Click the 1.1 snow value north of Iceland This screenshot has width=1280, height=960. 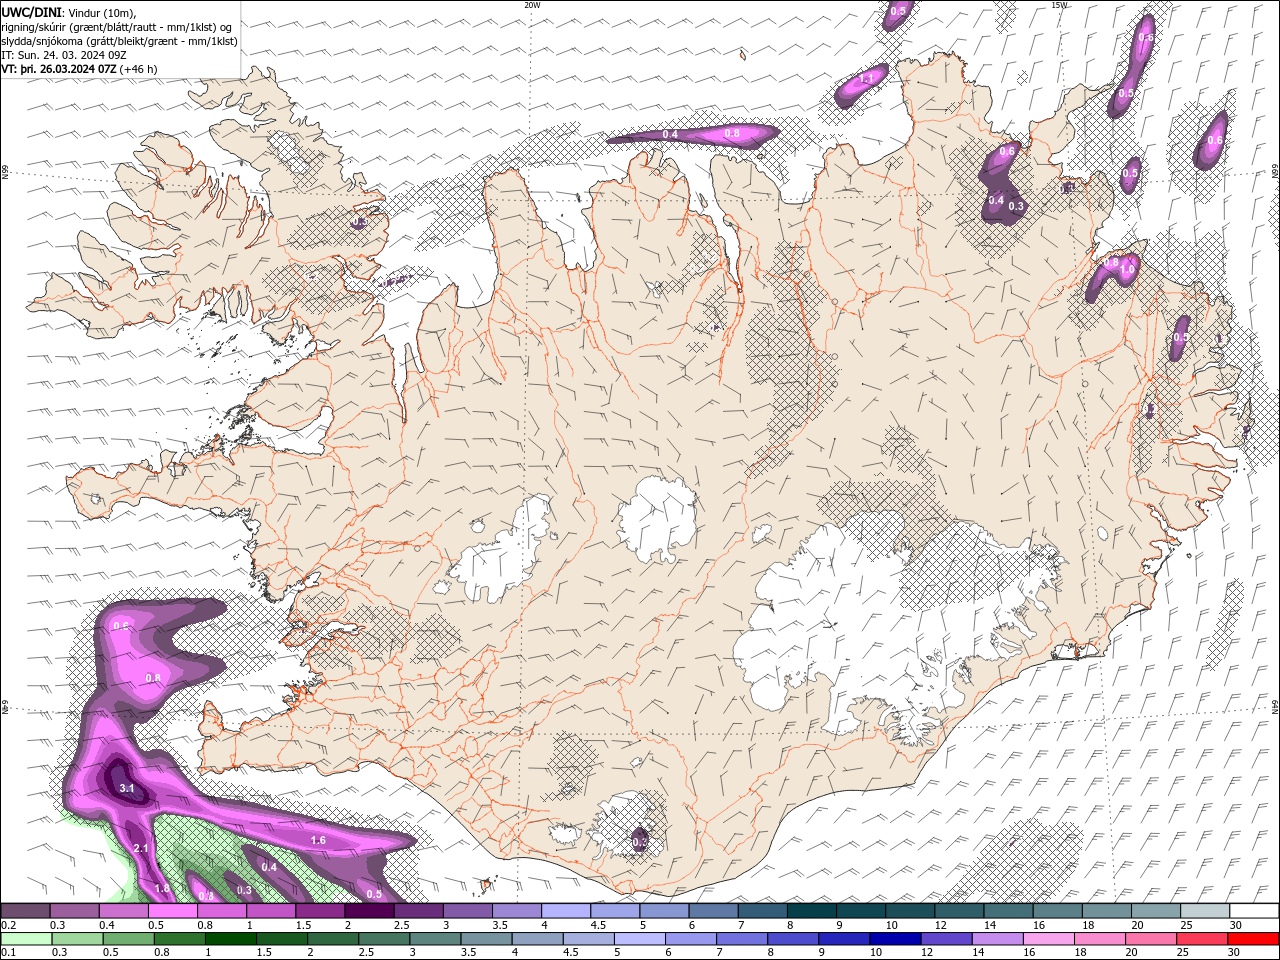[867, 78]
